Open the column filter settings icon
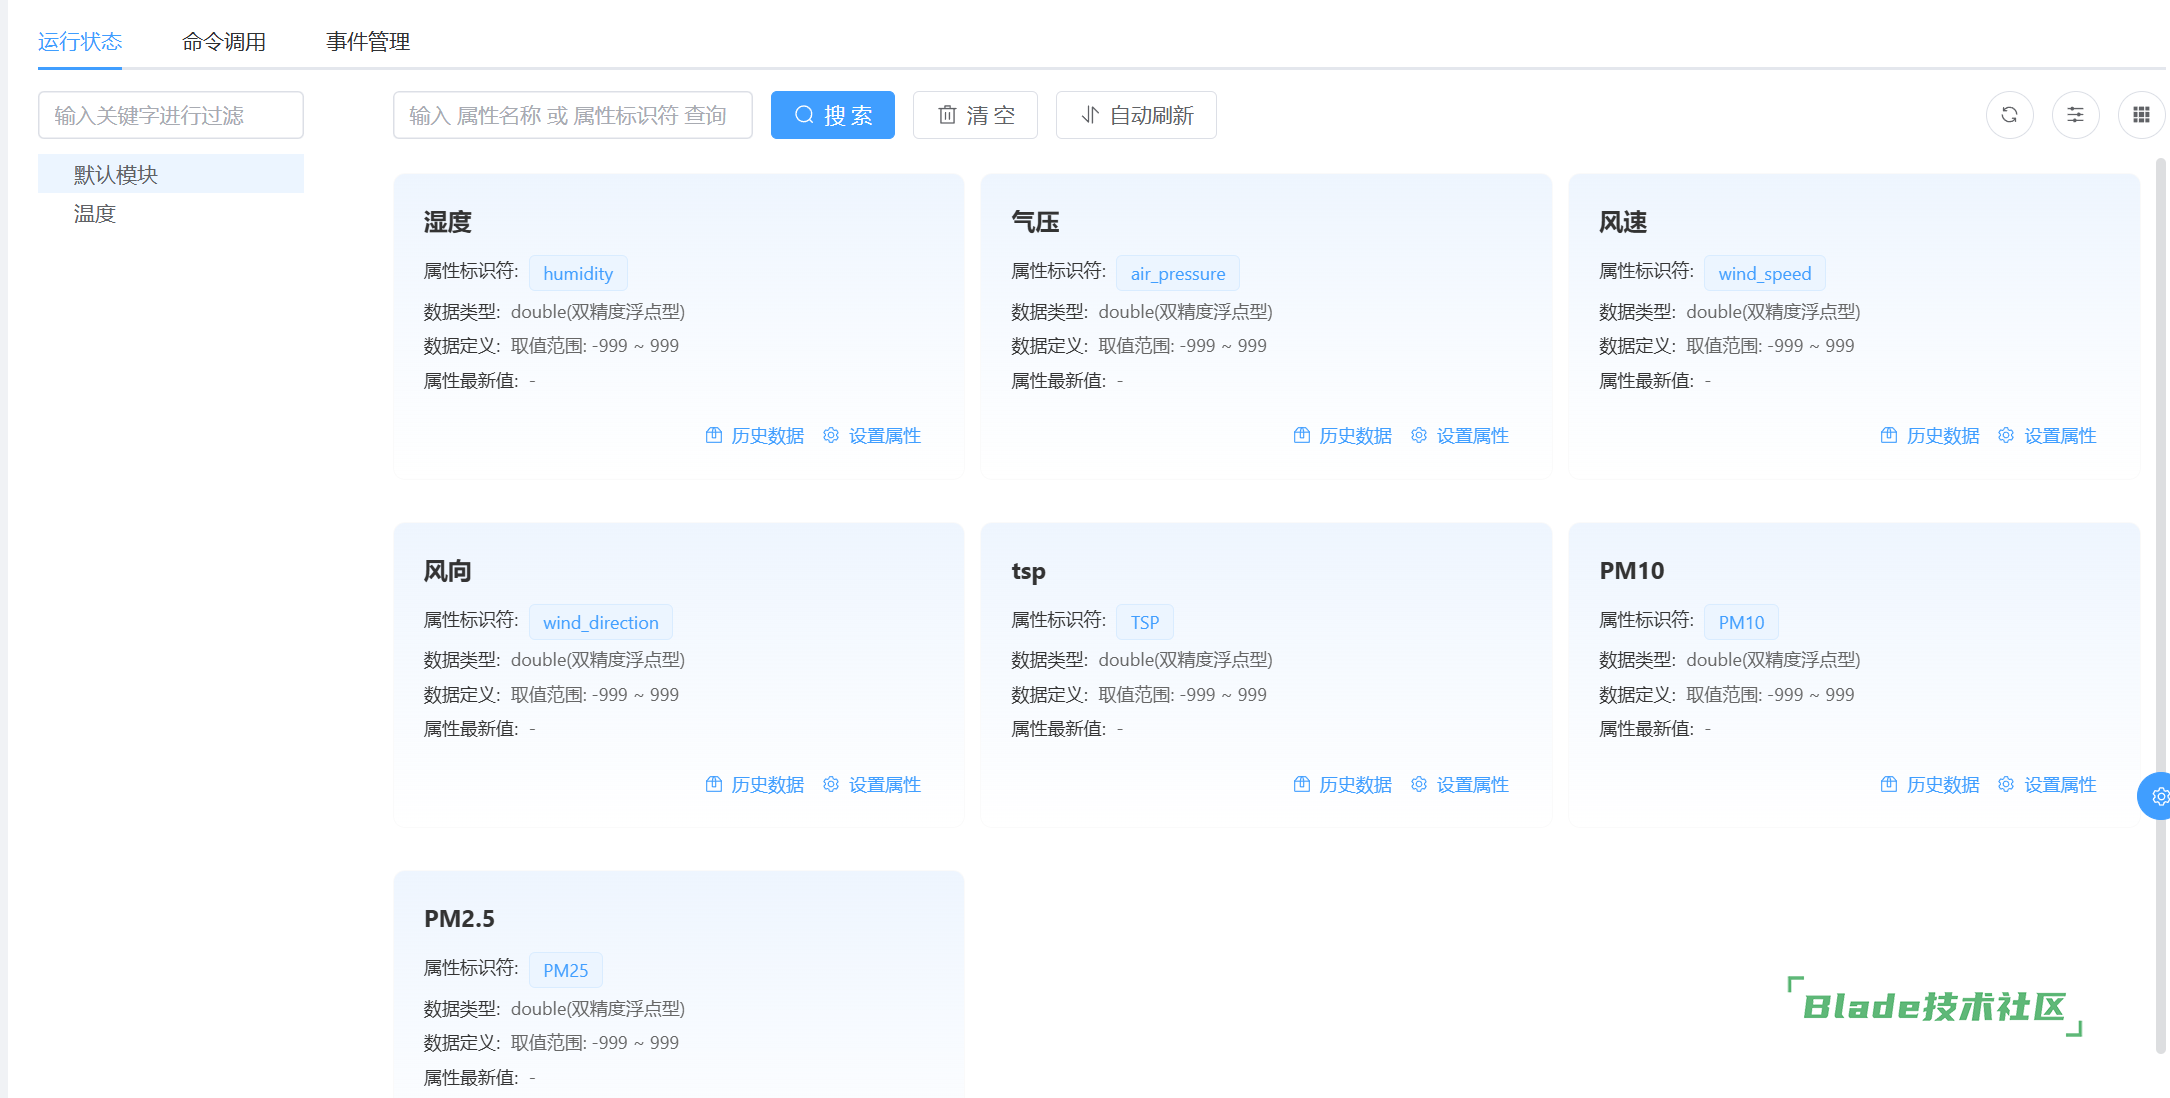The width and height of the screenshot is (2170, 1098). pyautogui.click(x=2075, y=115)
